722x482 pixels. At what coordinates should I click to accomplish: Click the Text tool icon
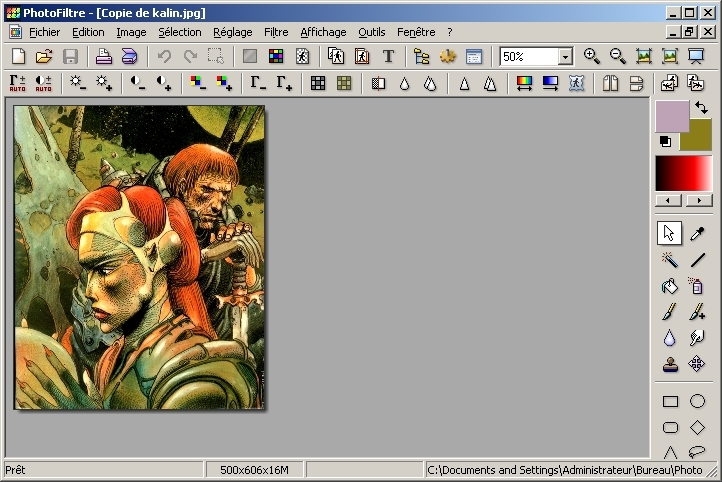pyautogui.click(x=388, y=57)
